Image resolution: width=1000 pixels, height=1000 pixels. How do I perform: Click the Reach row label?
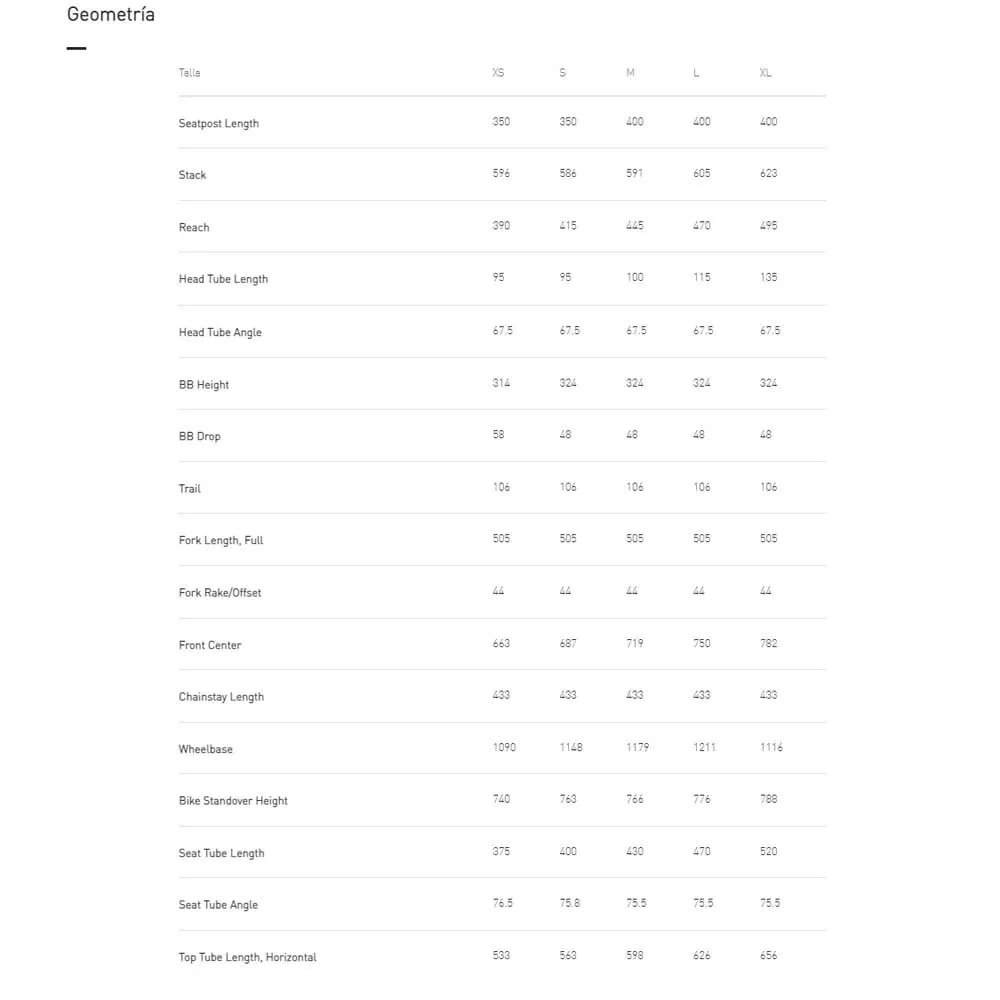(194, 227)
